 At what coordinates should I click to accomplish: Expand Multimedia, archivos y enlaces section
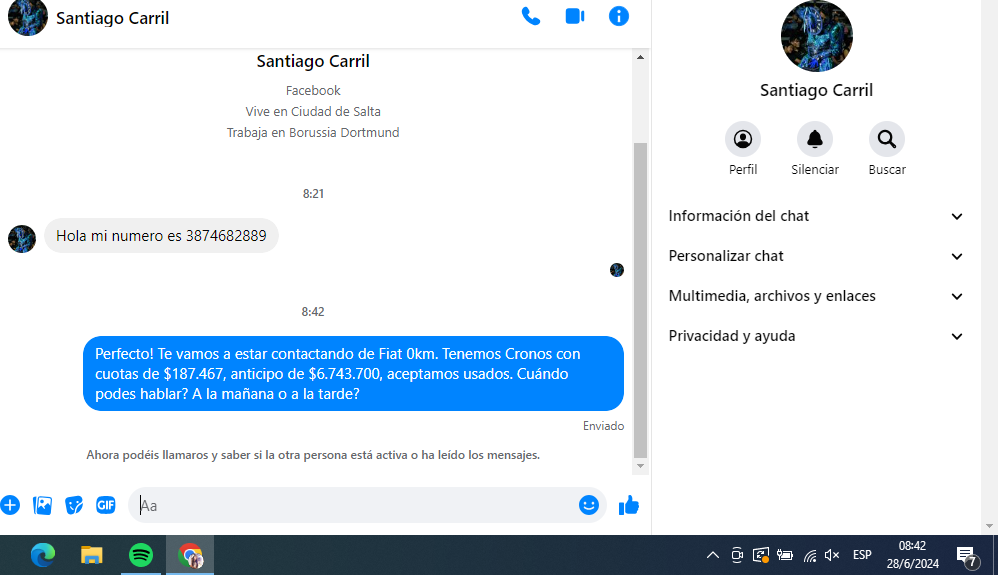pos(816,296)
